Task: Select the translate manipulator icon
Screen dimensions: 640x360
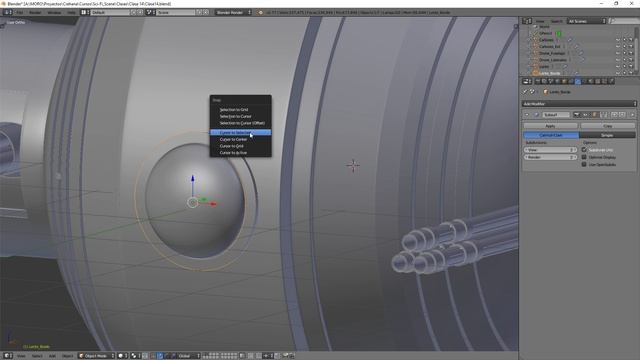Action: (160, 356)
